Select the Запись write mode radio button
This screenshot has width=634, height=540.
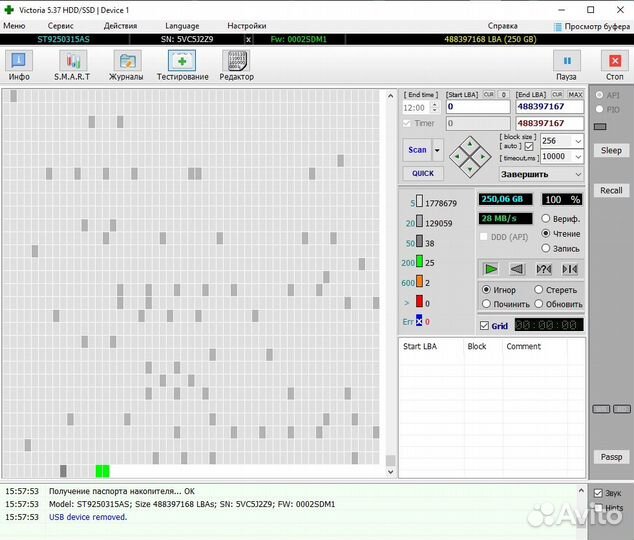(546, 248)
